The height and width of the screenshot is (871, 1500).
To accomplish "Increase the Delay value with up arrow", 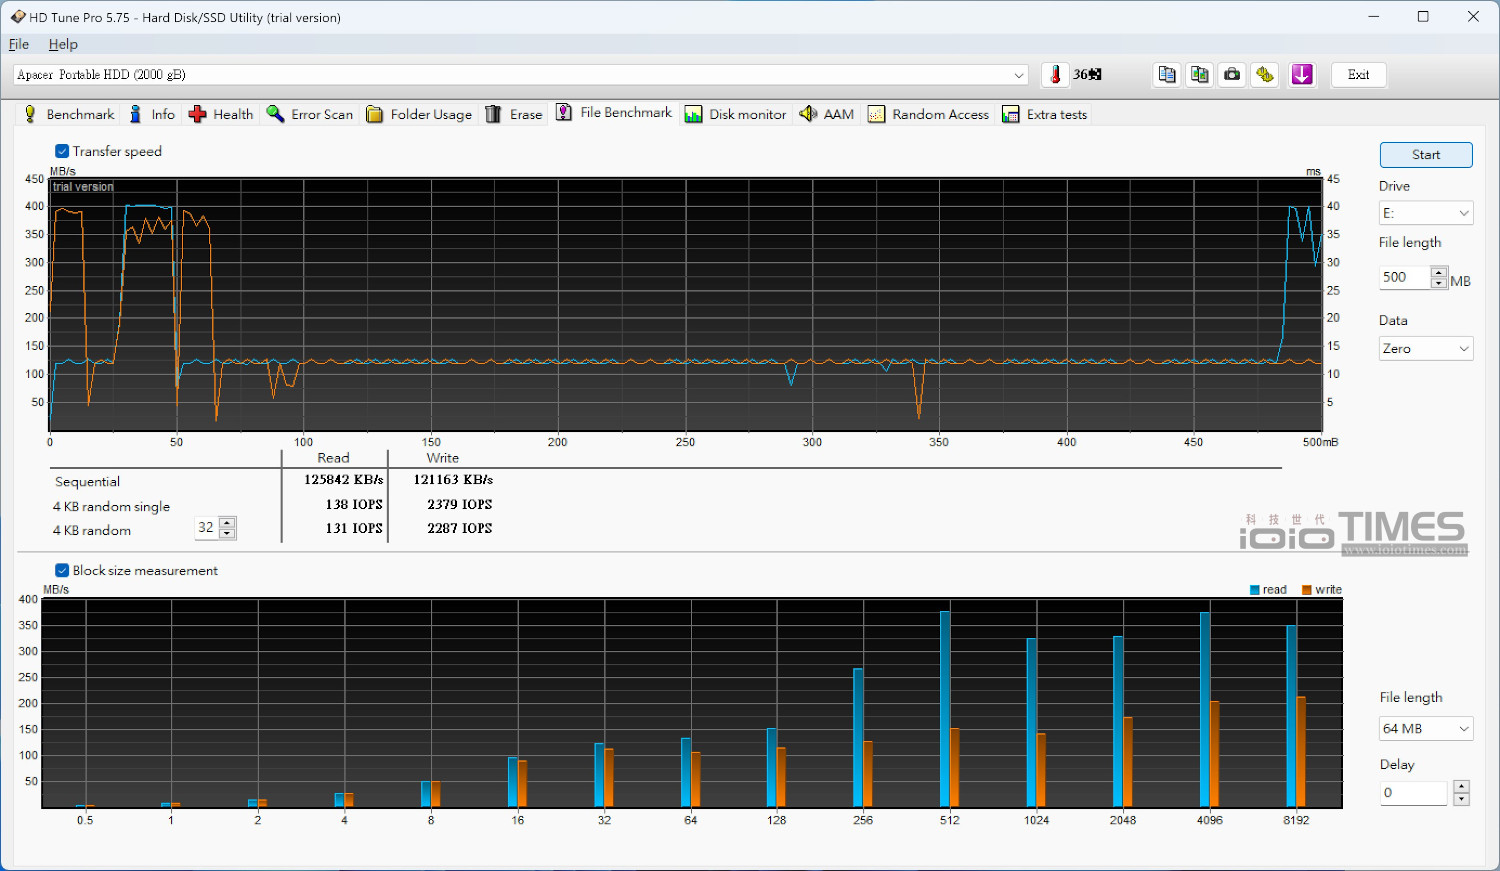I will click(1461, 787).
